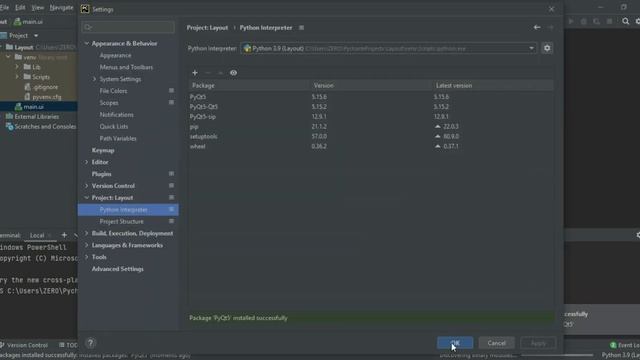Sort by Package column header
Viewport: 640px width, 360px height.
(203, 86)
